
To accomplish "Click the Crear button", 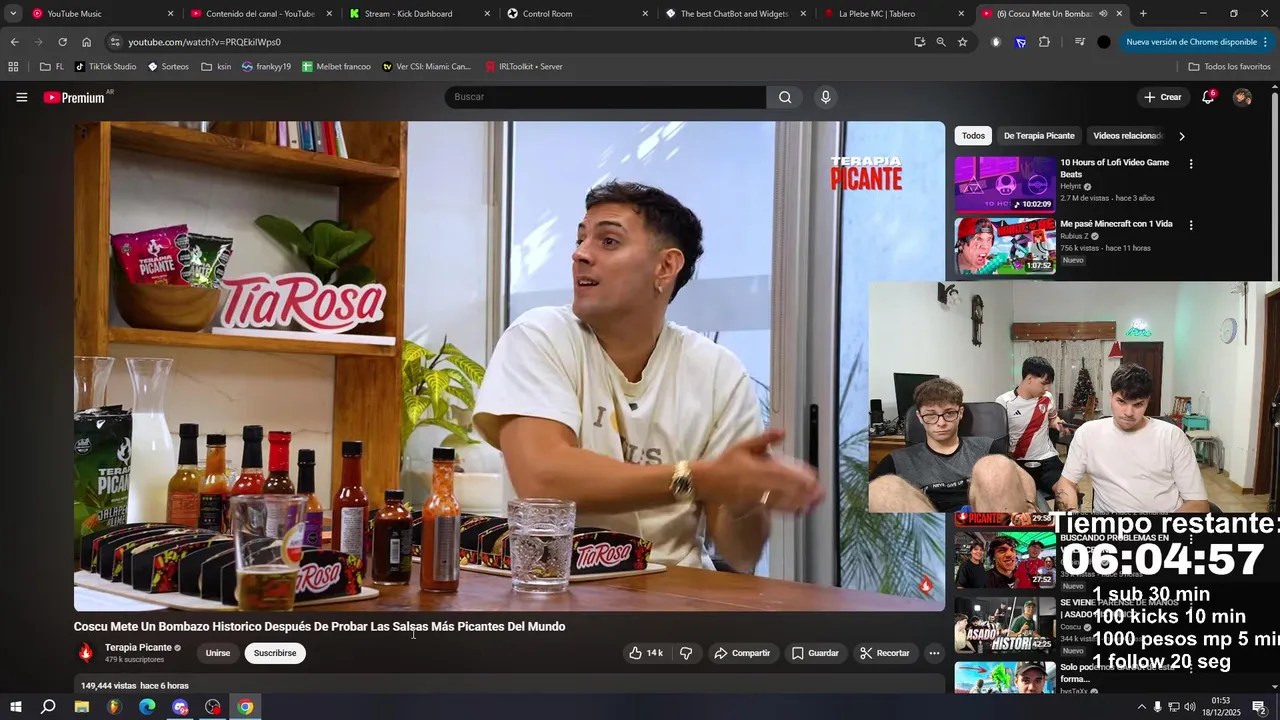I will pos(1163,97).
